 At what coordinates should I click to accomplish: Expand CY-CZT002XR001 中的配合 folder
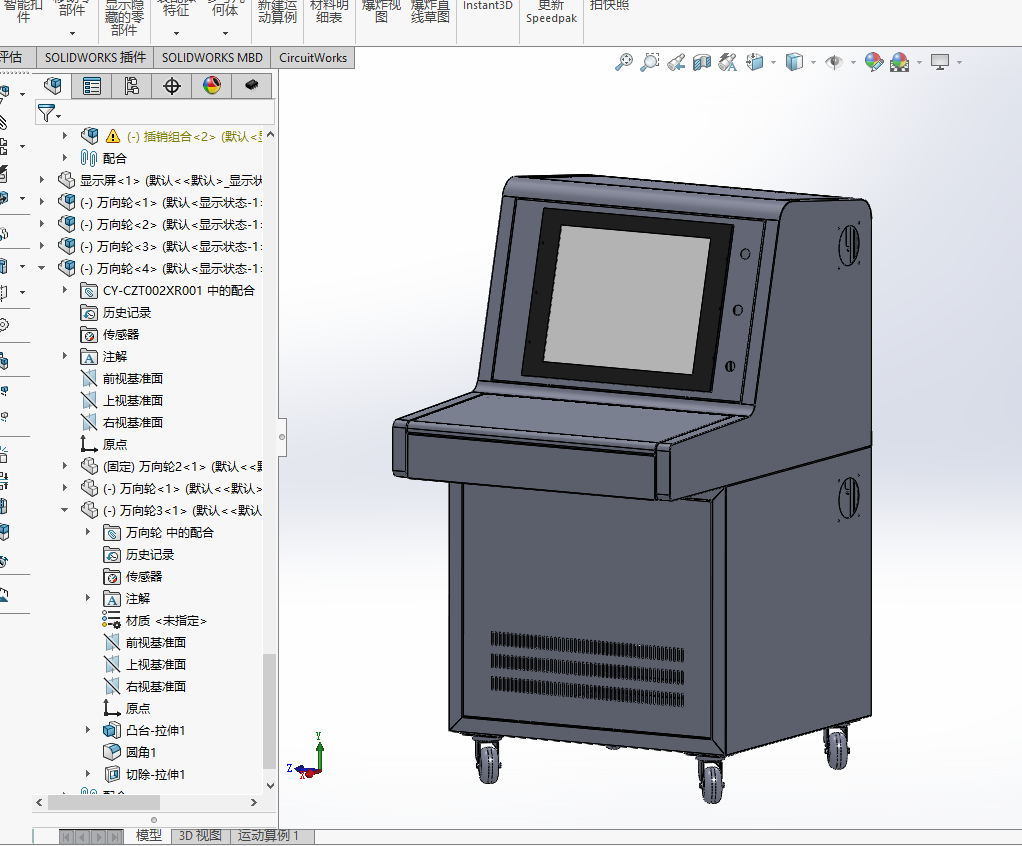coord(65,289)
